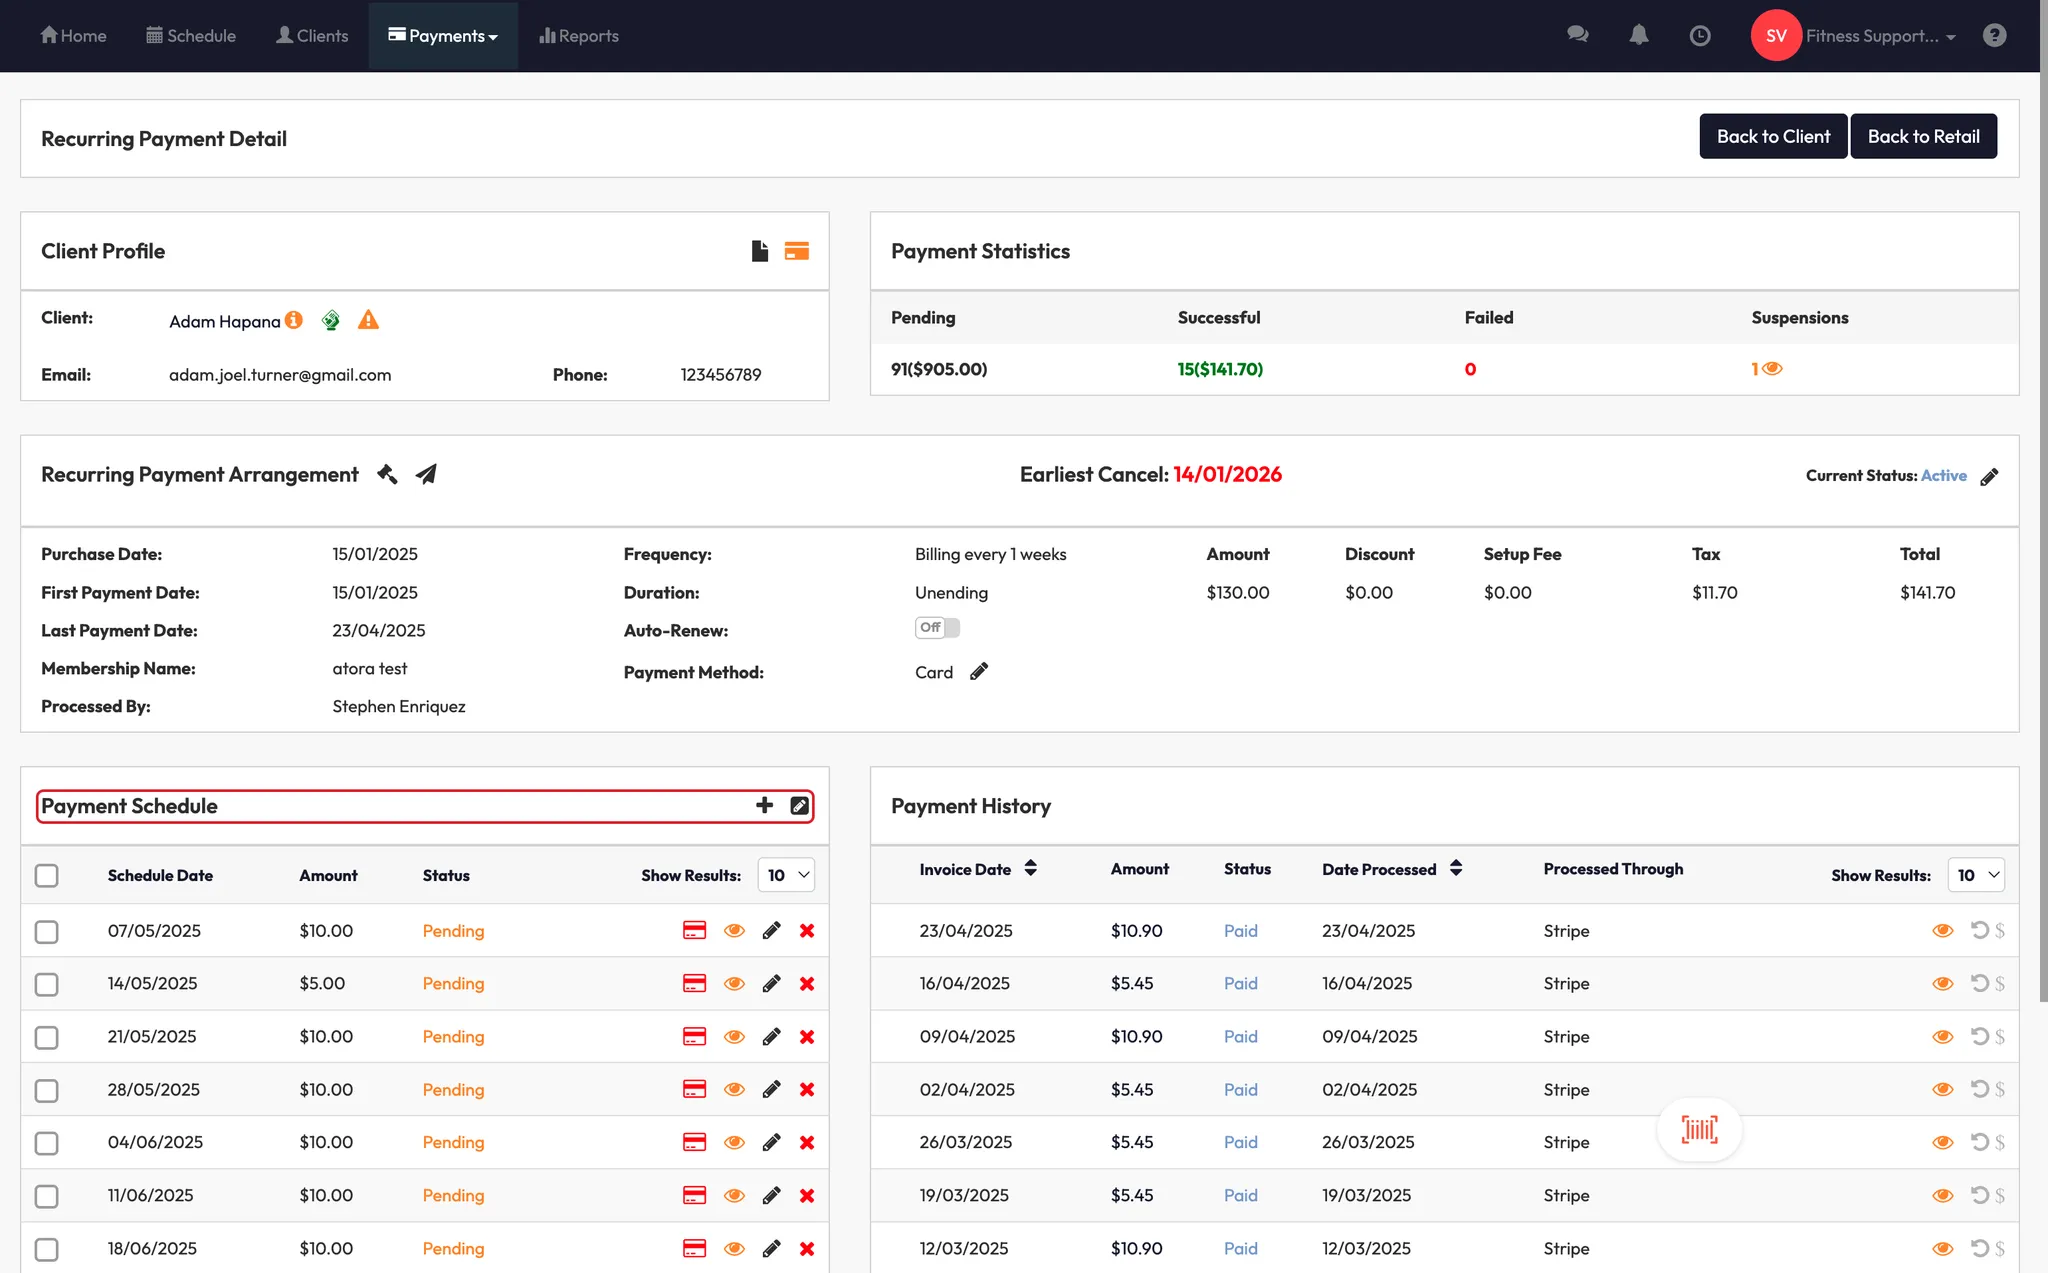Click the Back to Retail button
This screenshot has height=1273, width=2048.
(x=1923, y=136)
